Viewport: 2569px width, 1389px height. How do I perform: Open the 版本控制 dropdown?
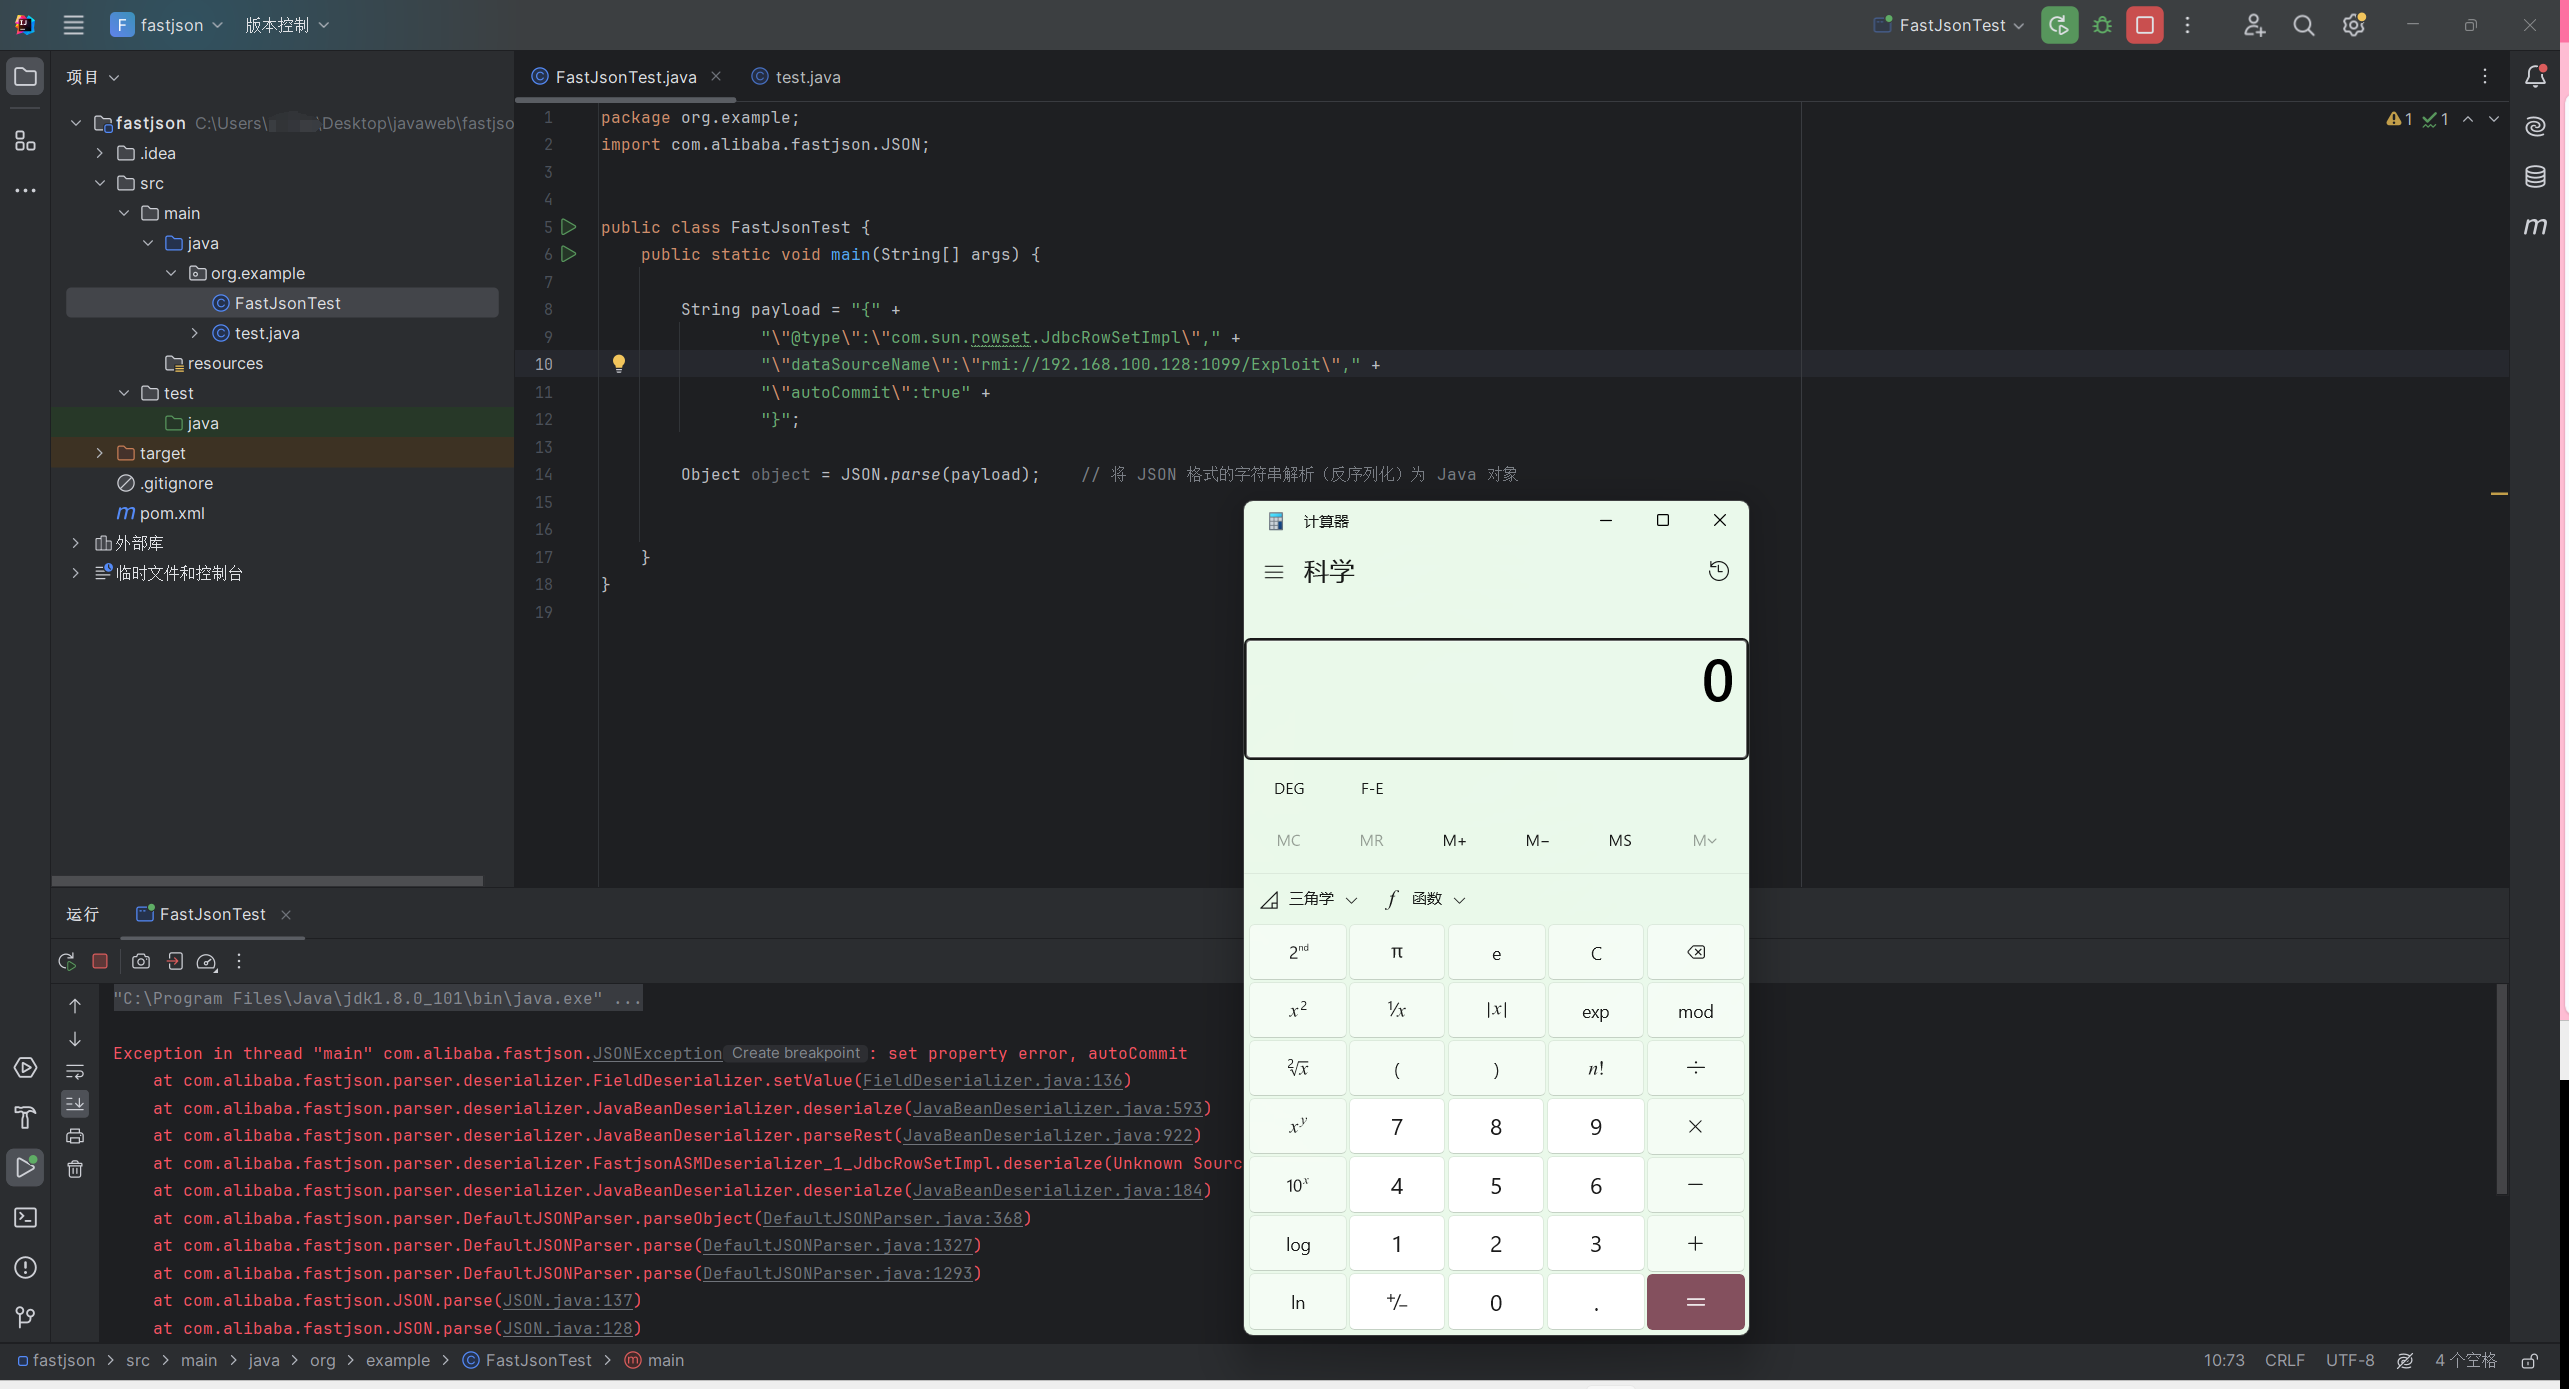(287, 25)
